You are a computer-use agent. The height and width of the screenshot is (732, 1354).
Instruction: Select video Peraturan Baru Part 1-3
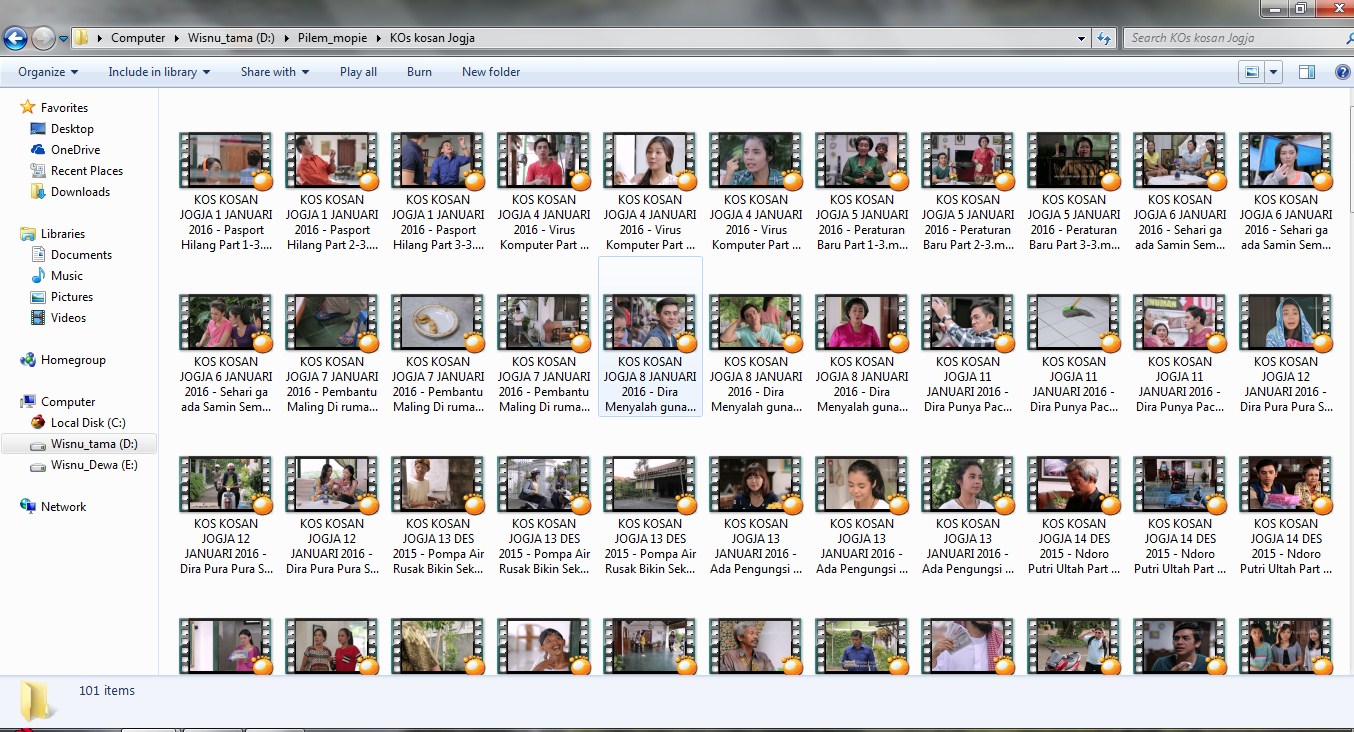point(862,191)
